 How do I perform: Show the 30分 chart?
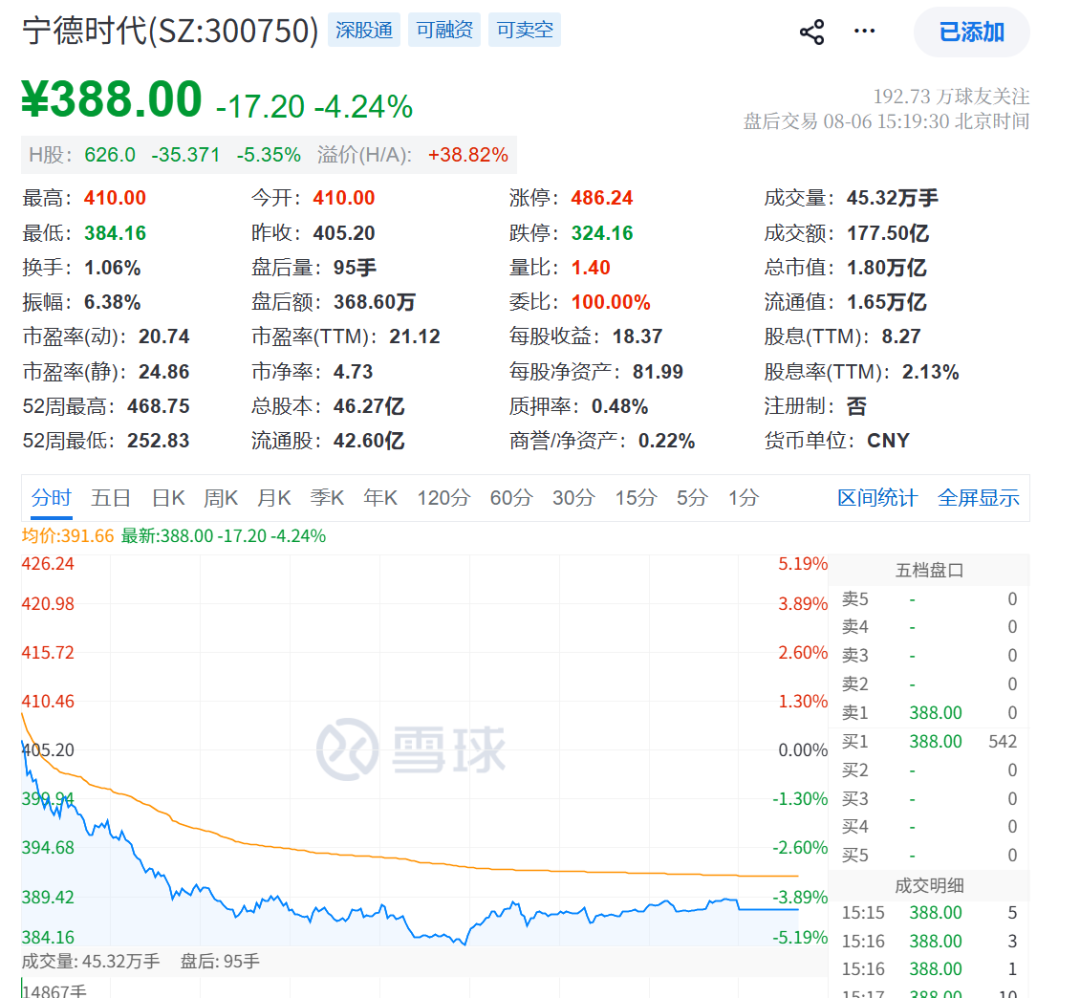click(573, 497)
